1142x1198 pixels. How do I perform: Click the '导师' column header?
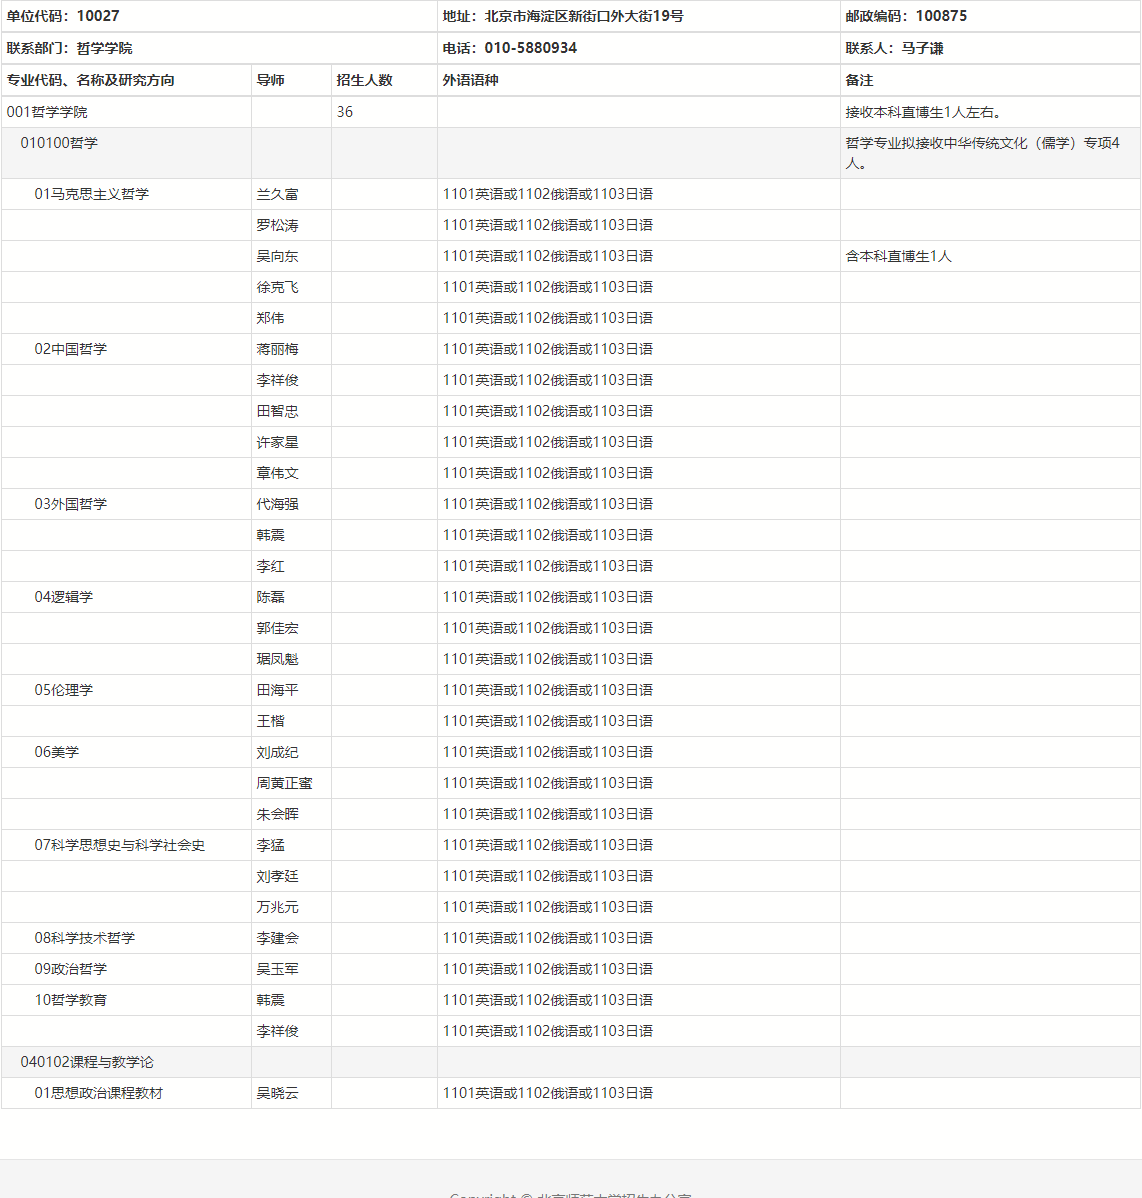click(270, 80)
